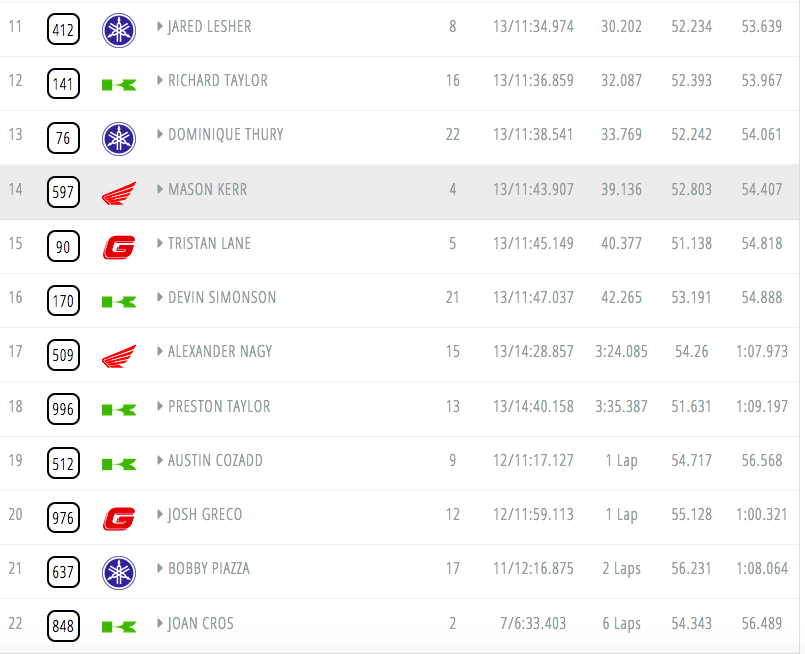Click number badge 412

63,30
